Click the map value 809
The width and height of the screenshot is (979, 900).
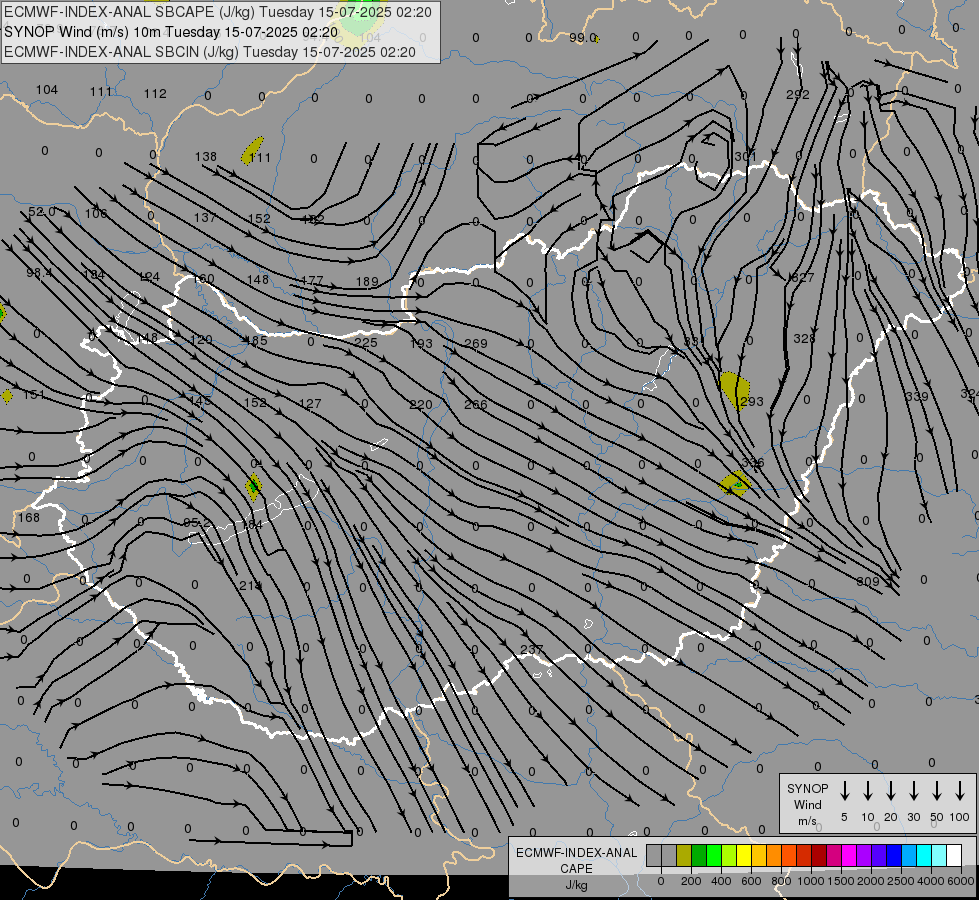pos(868,582)
